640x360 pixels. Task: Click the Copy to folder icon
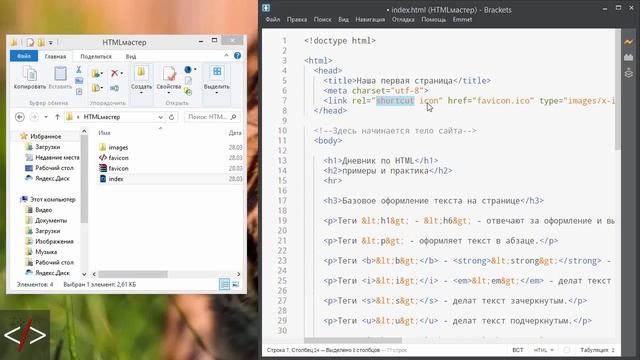pos(96,88)
